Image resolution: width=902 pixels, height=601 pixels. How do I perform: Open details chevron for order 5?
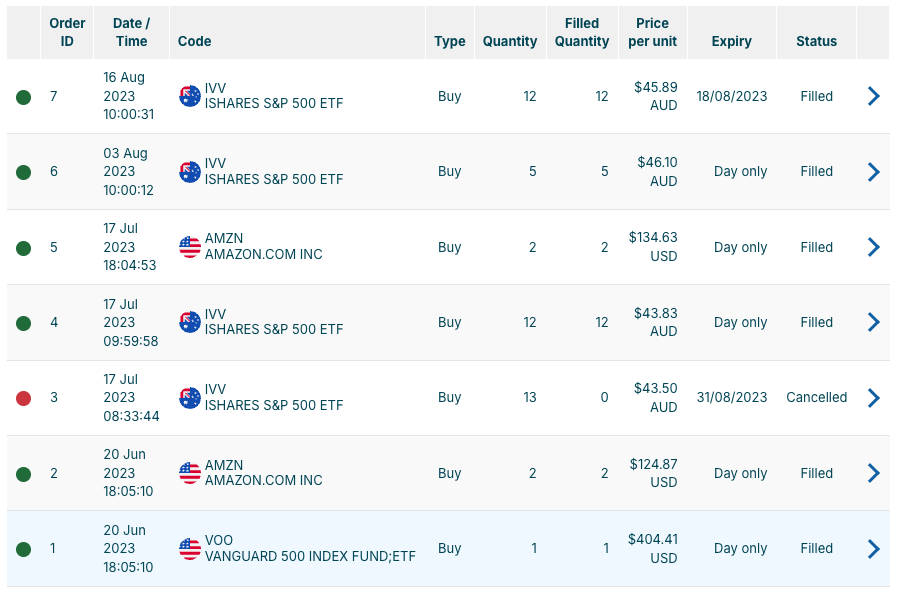(874, 247)
